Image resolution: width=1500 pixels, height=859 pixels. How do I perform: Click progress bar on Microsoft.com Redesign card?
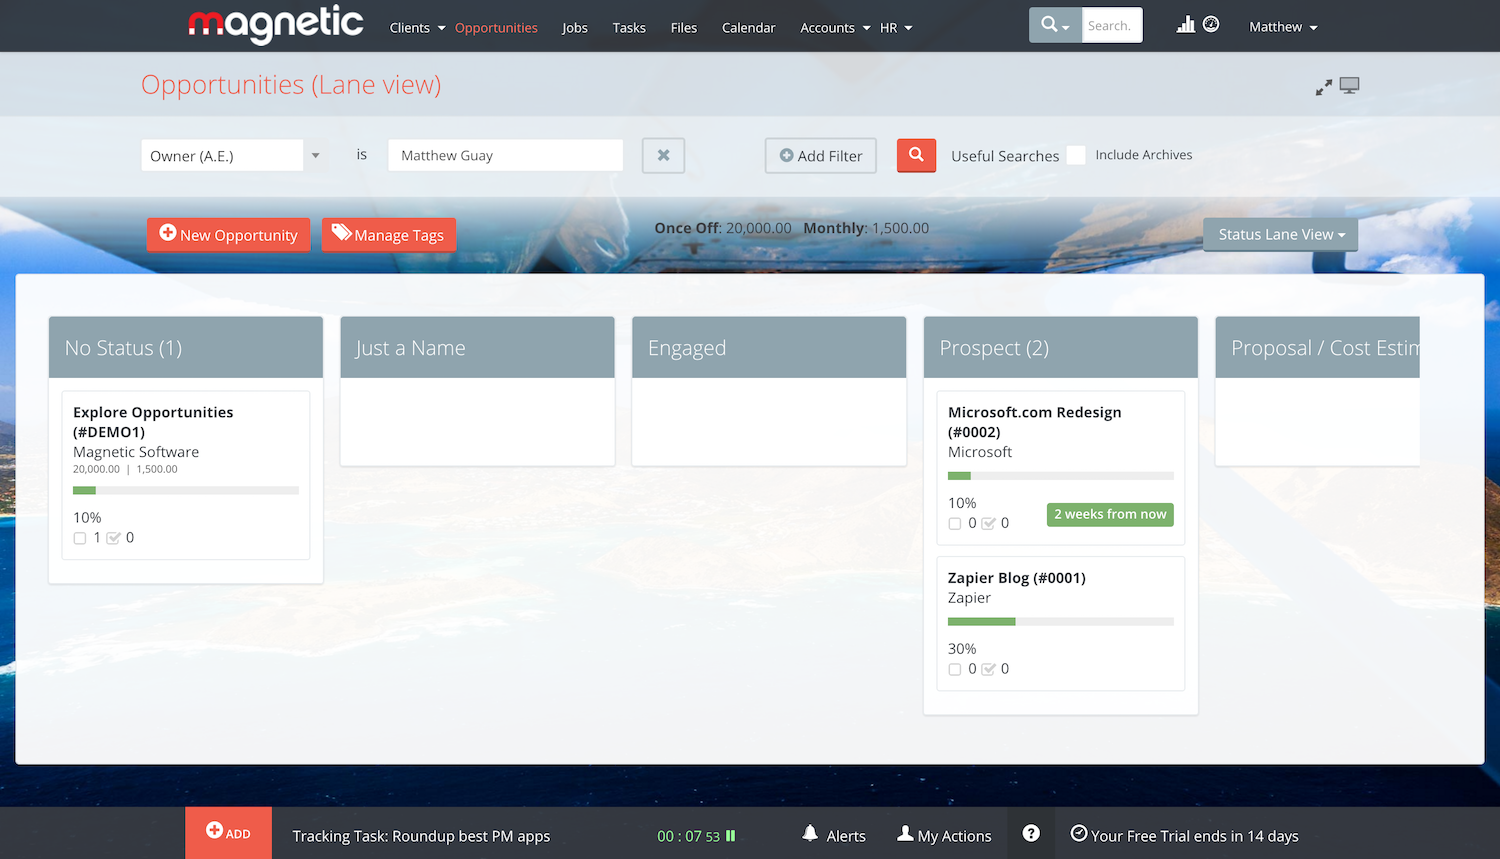(1061, 476)
